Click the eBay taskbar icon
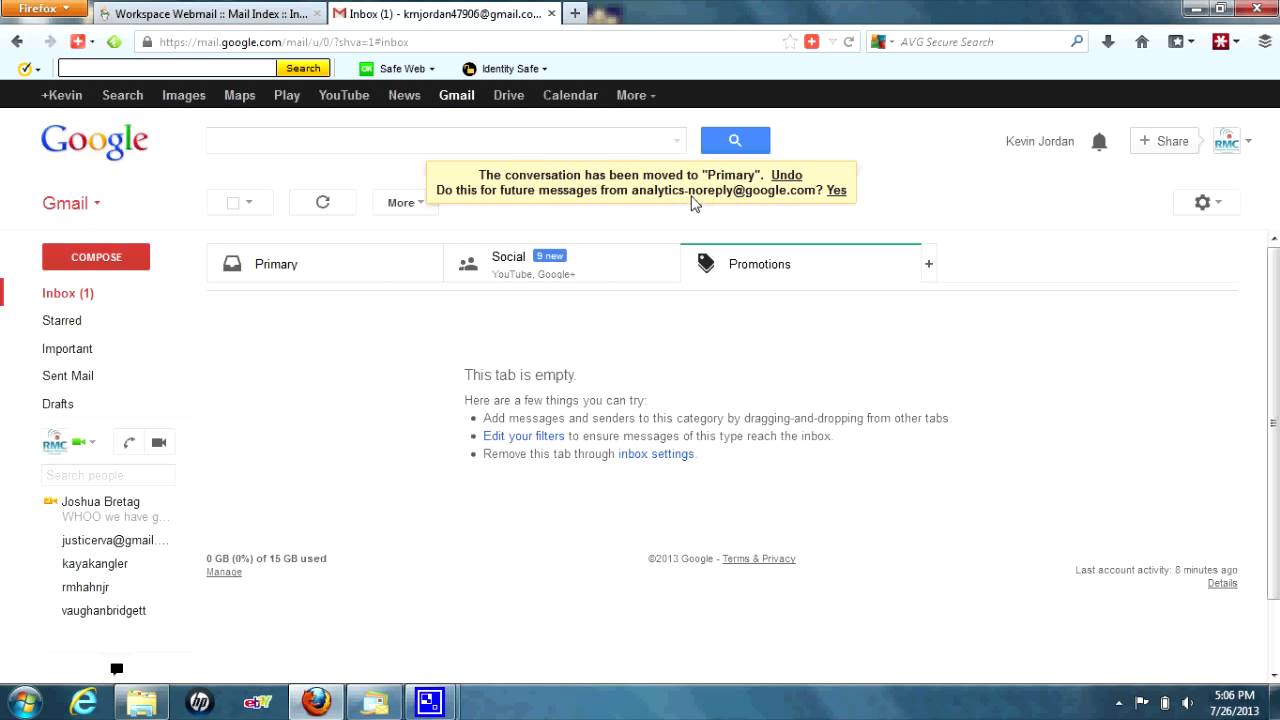The width and height of the screenshot is (1280, 720). pos(258,702)
